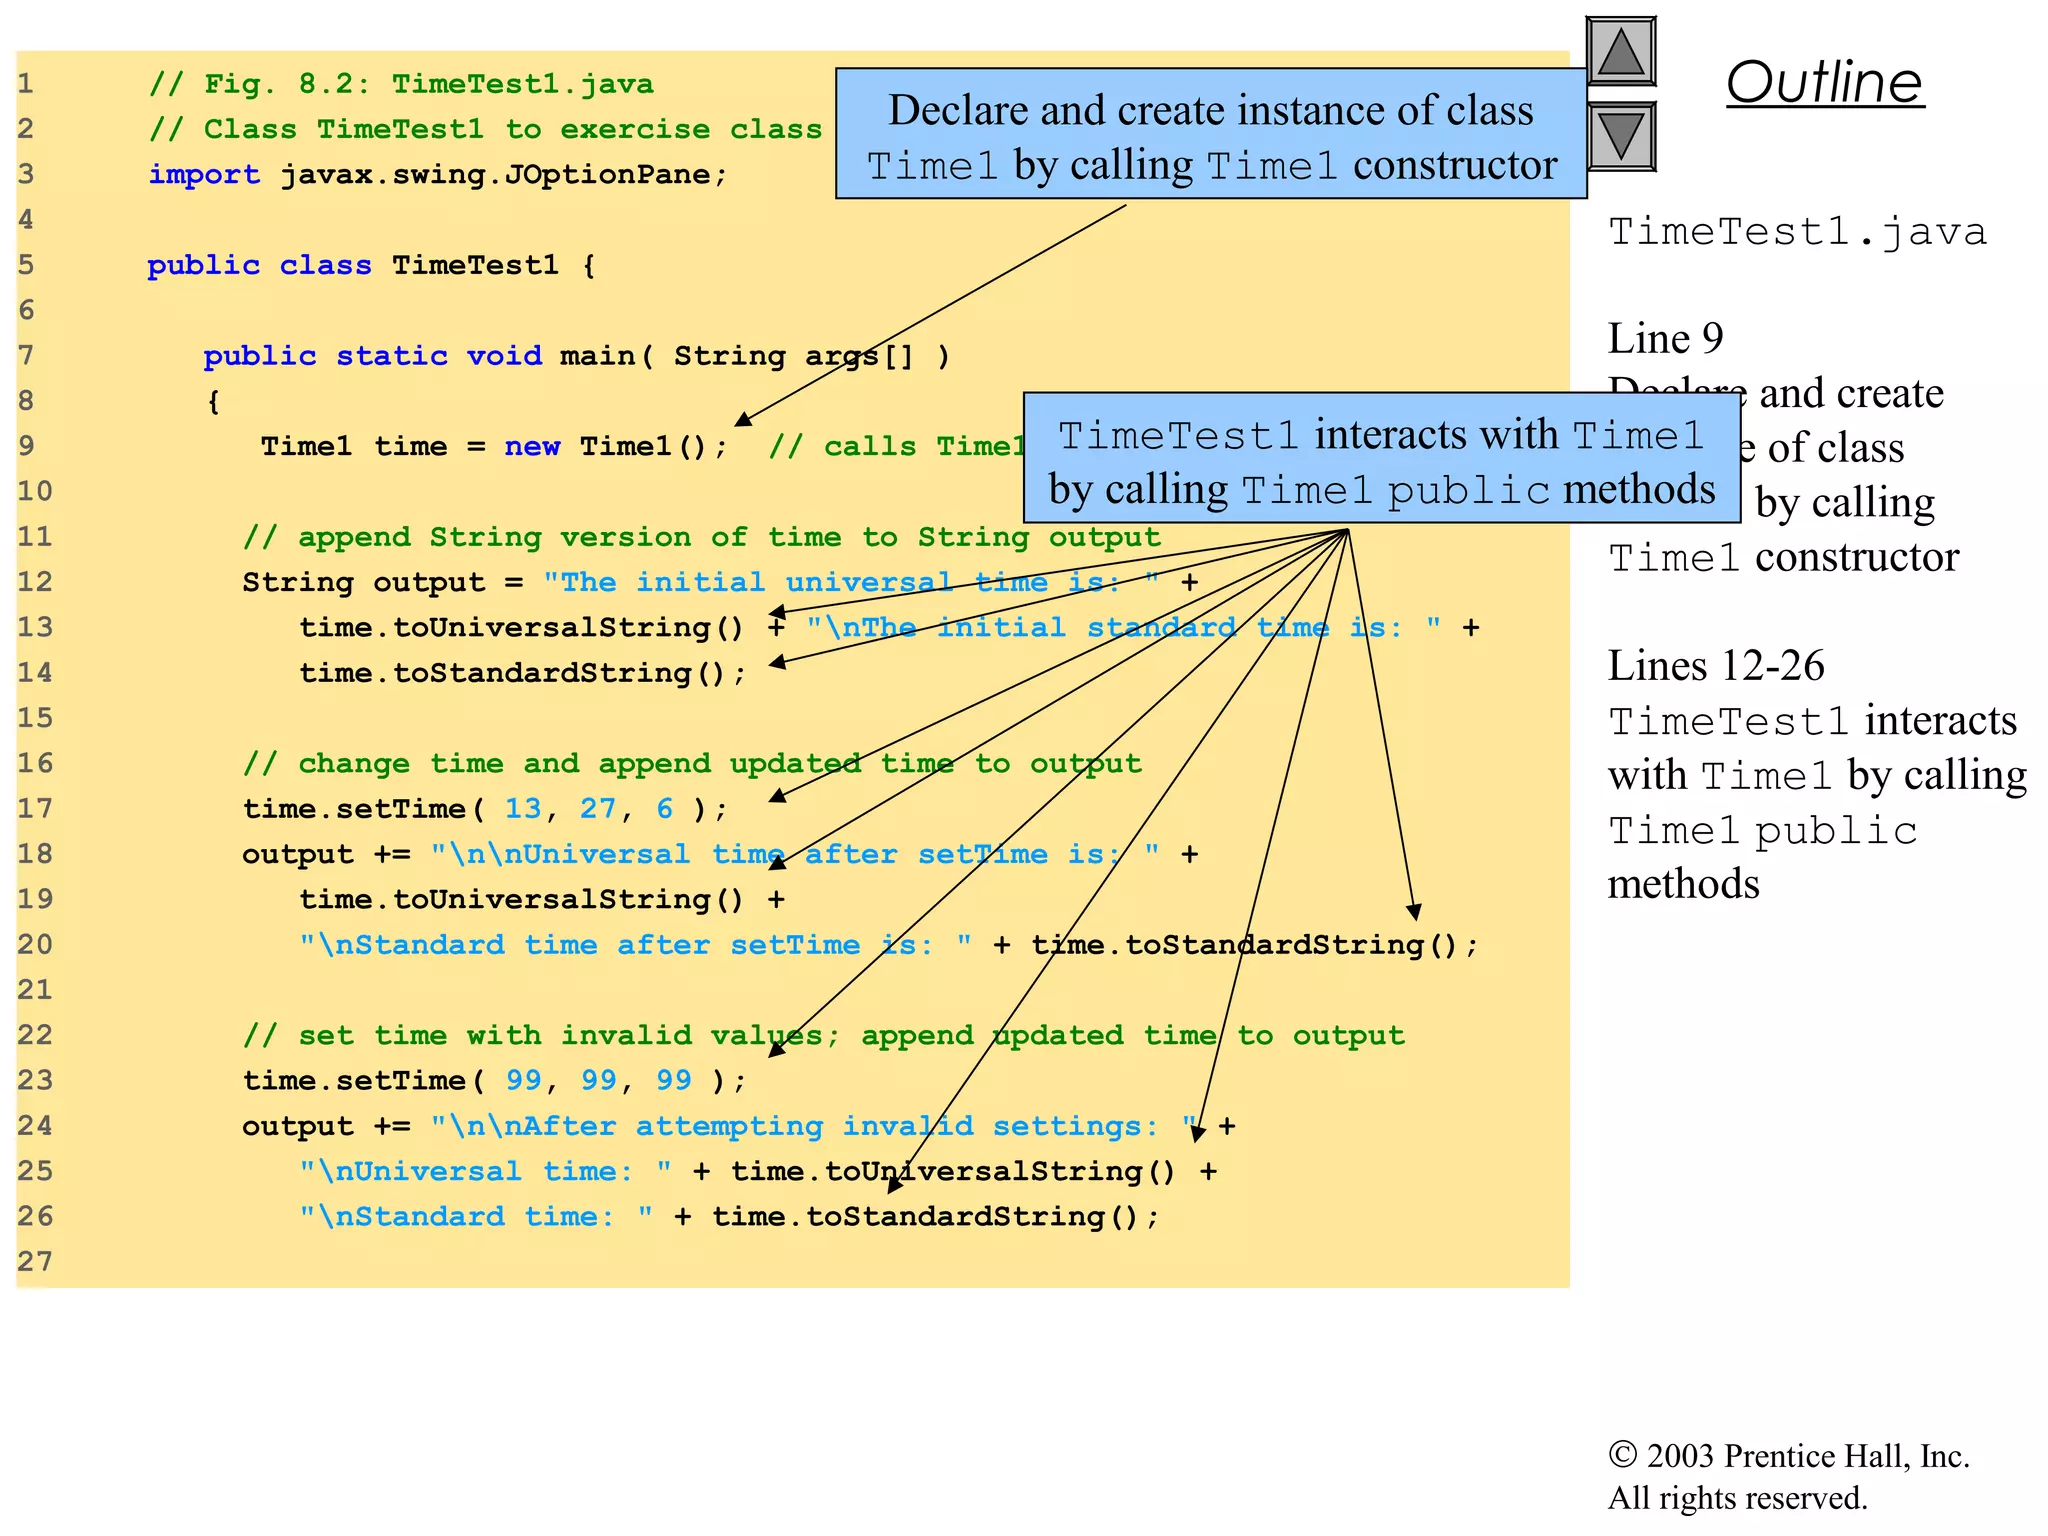The height and width of the screenshot is (1536, 2048).
Task: Click "import javax.swing.JOptionPane;" on line 3
Action: click(x=438, y=175)
